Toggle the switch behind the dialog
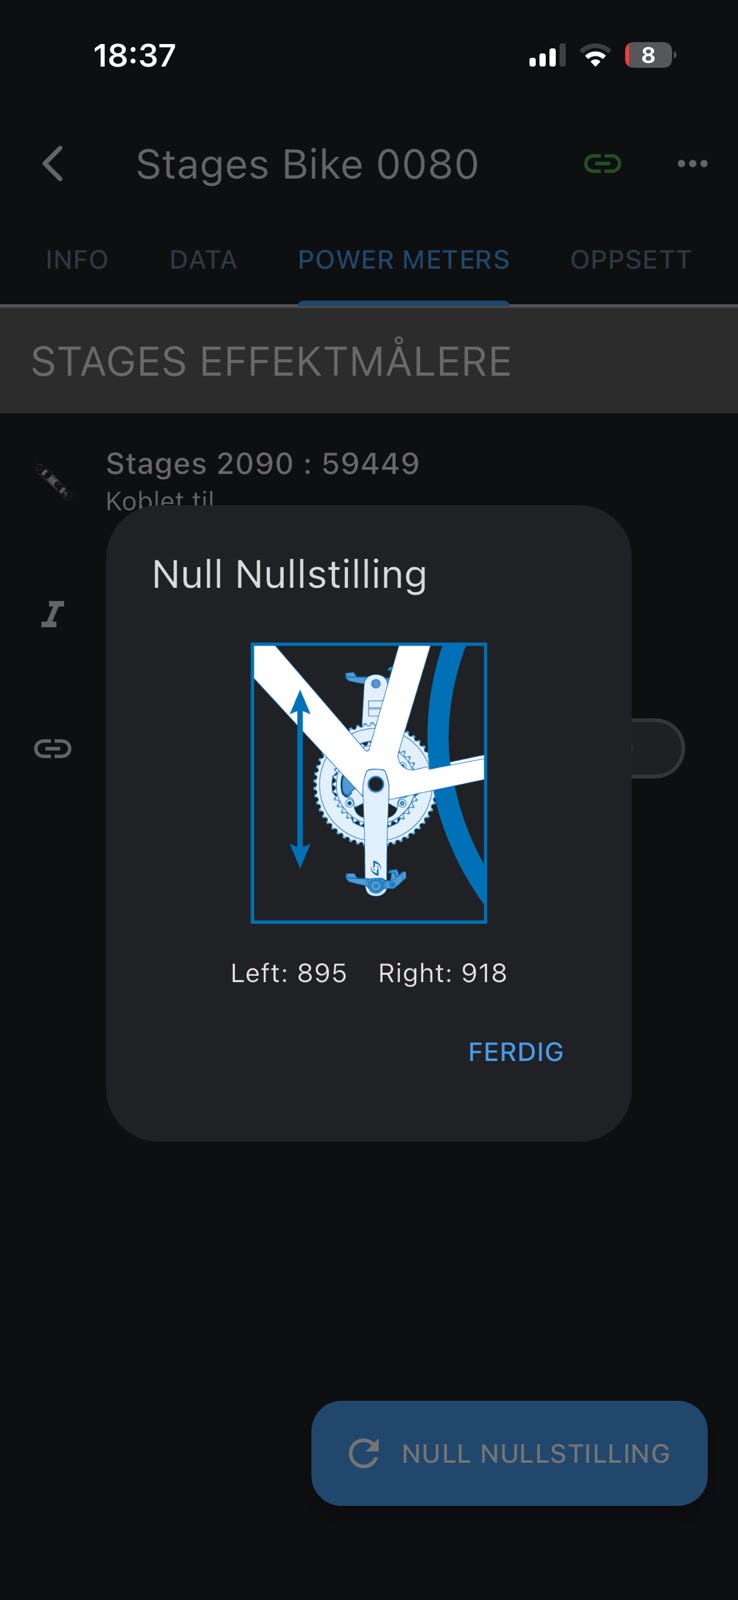 [658, 748]
